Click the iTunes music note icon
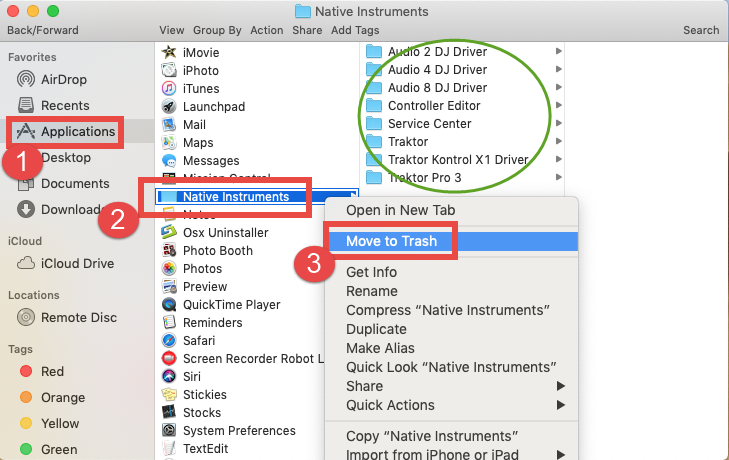 [x=169, y=88]
